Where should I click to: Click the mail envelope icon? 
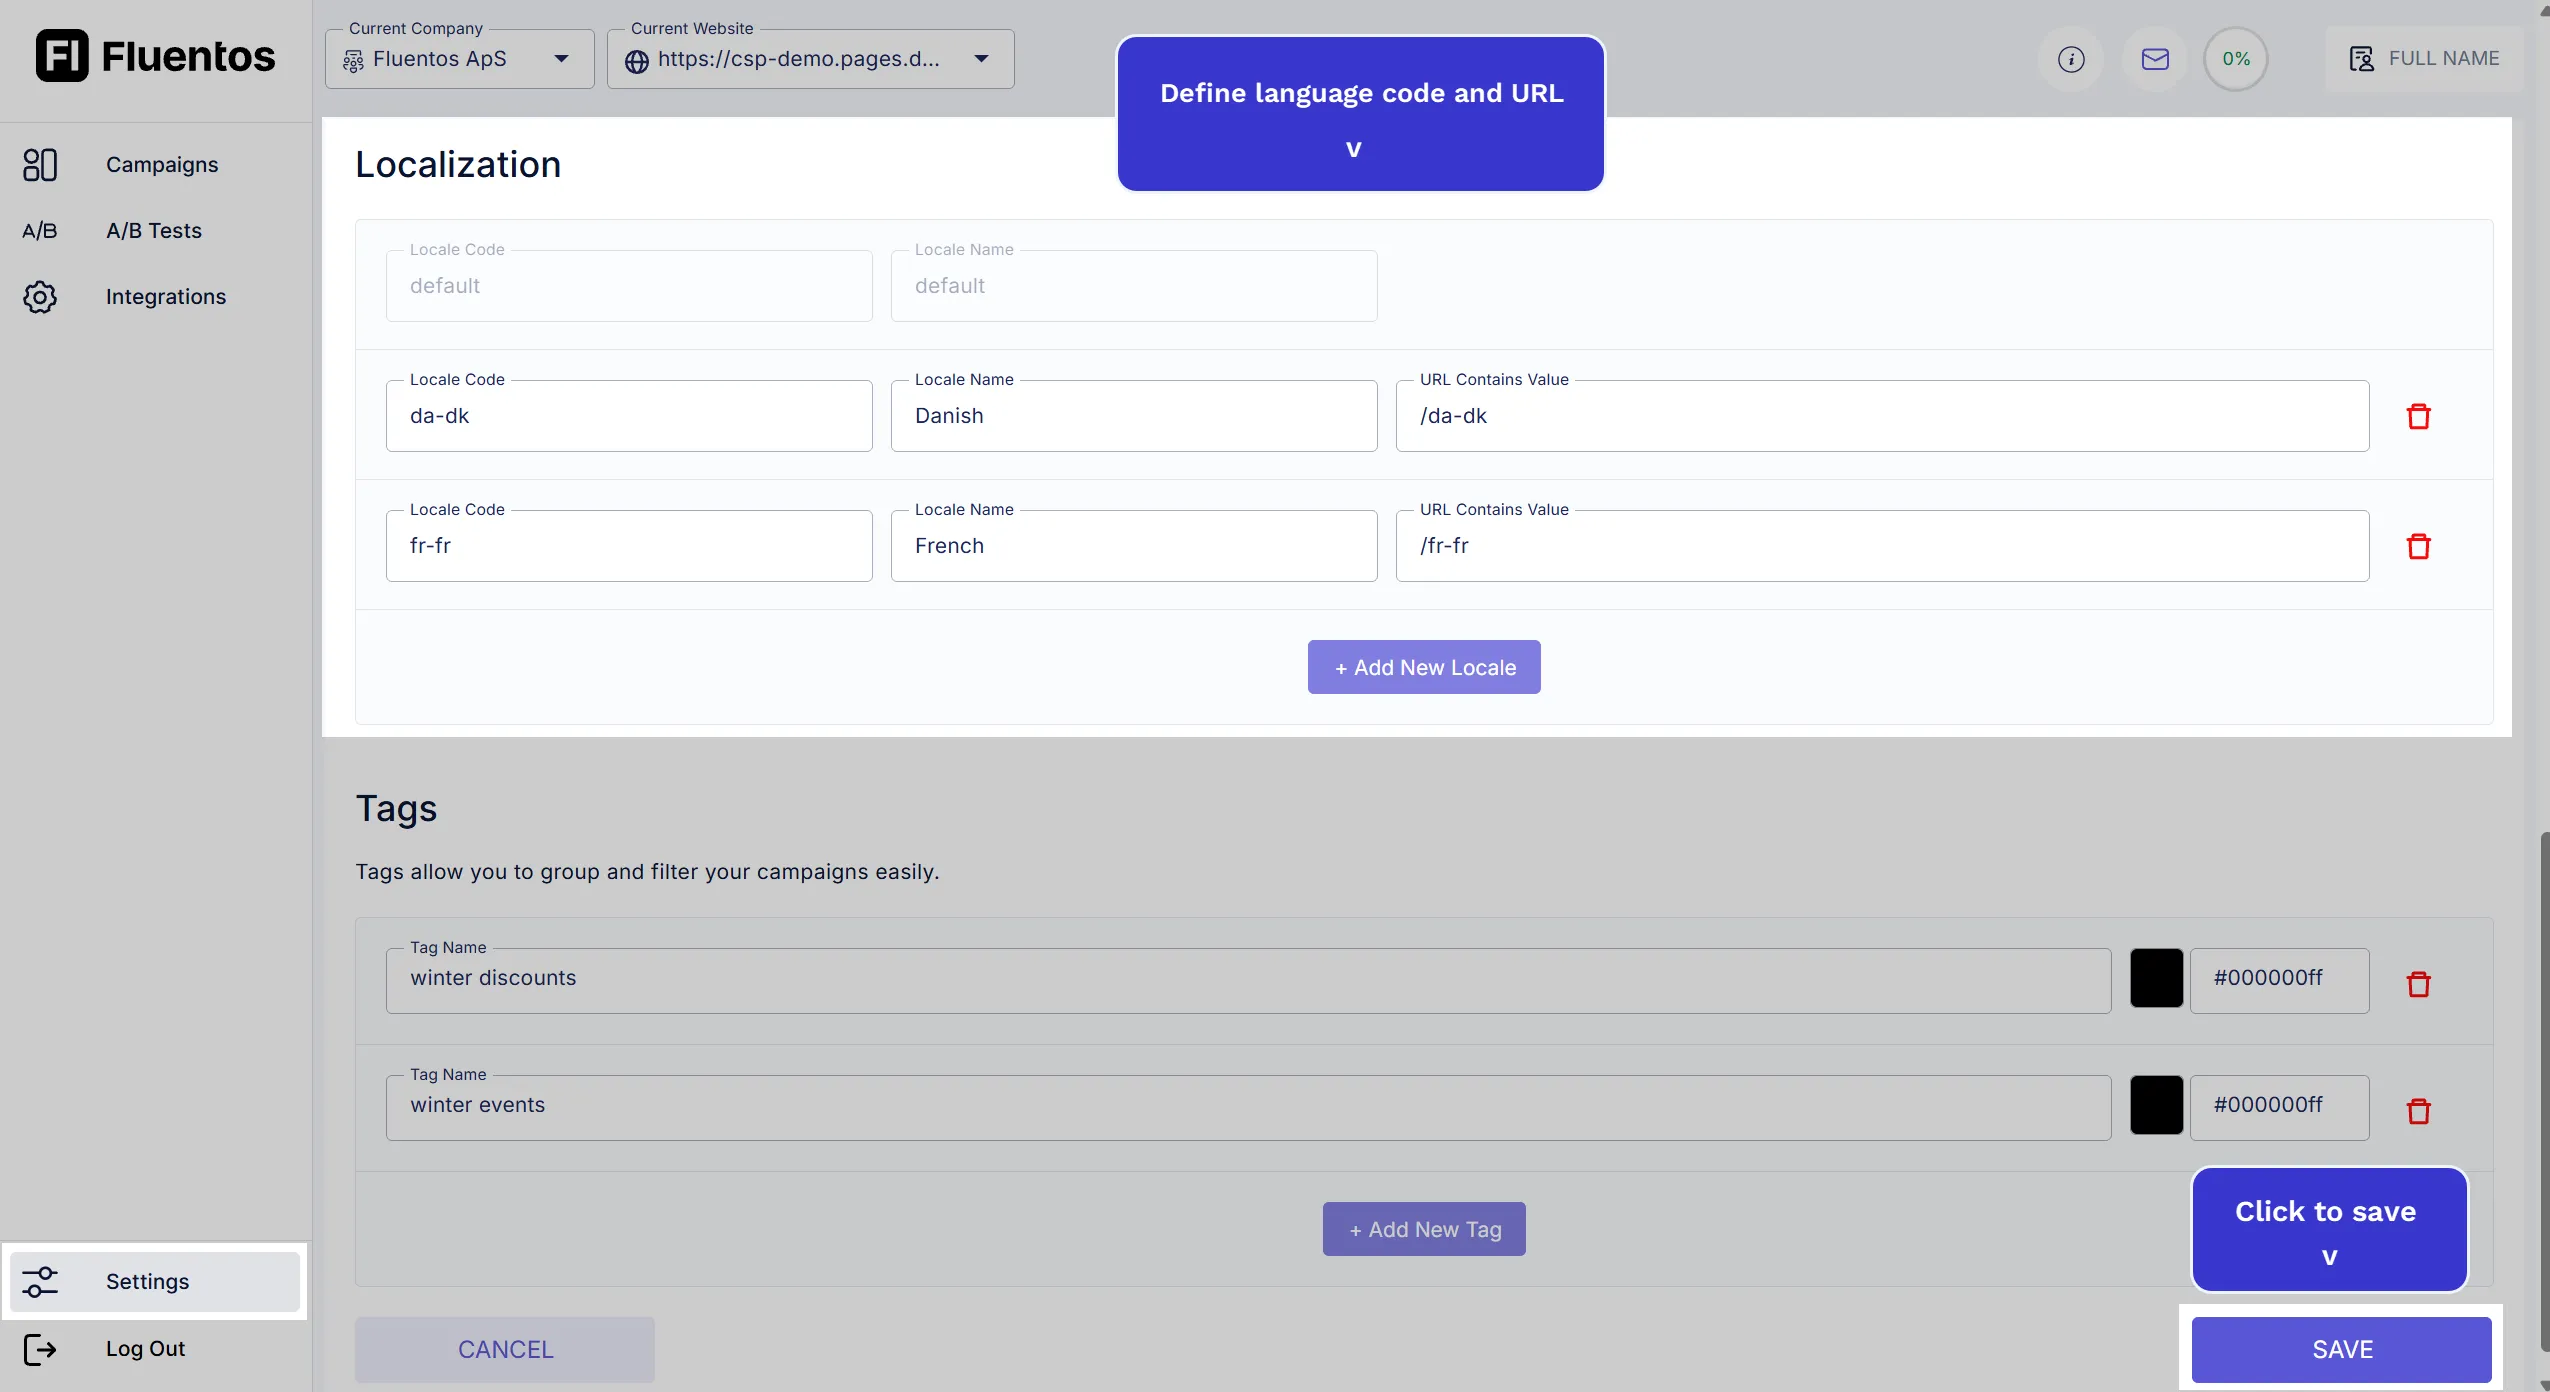(x=2155, y=59)
